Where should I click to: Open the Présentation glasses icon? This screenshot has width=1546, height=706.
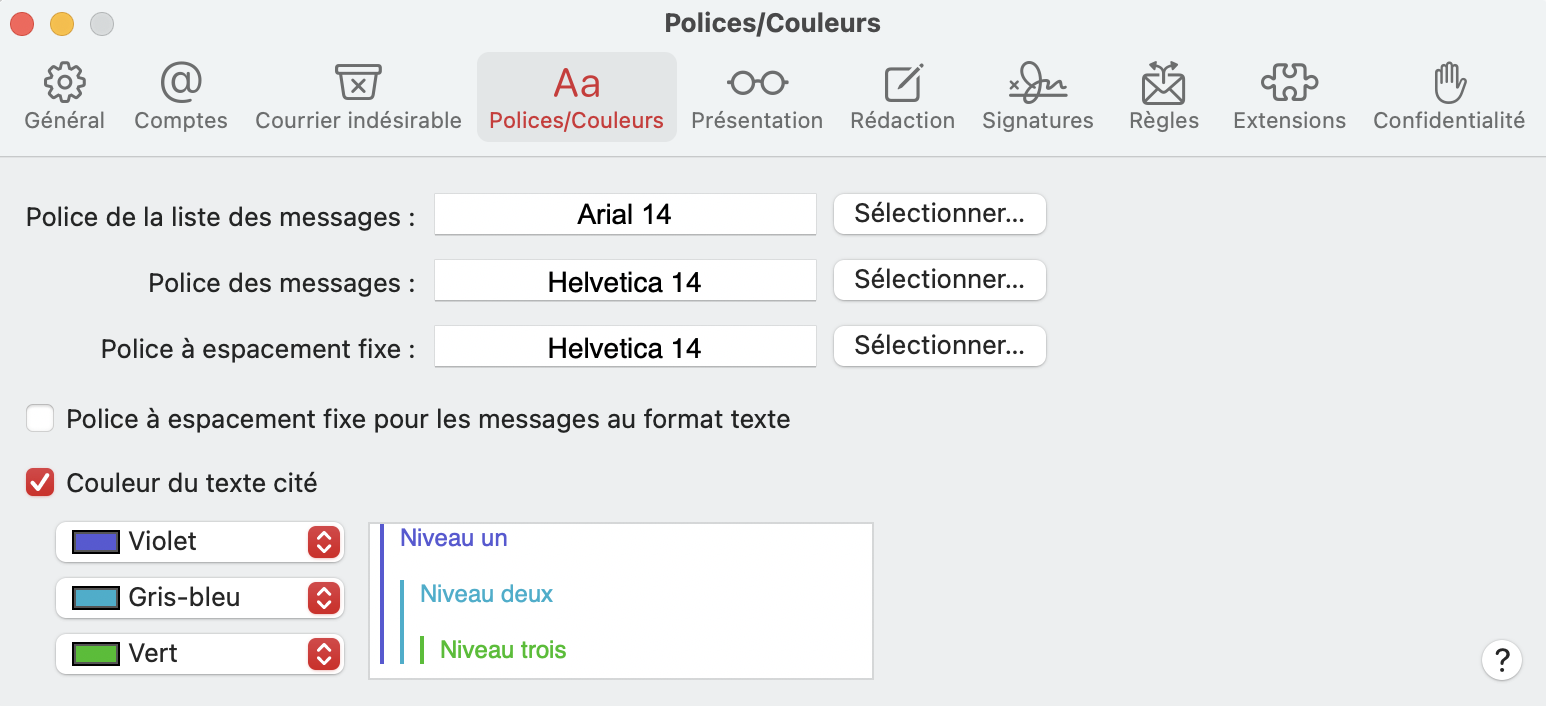757,83
